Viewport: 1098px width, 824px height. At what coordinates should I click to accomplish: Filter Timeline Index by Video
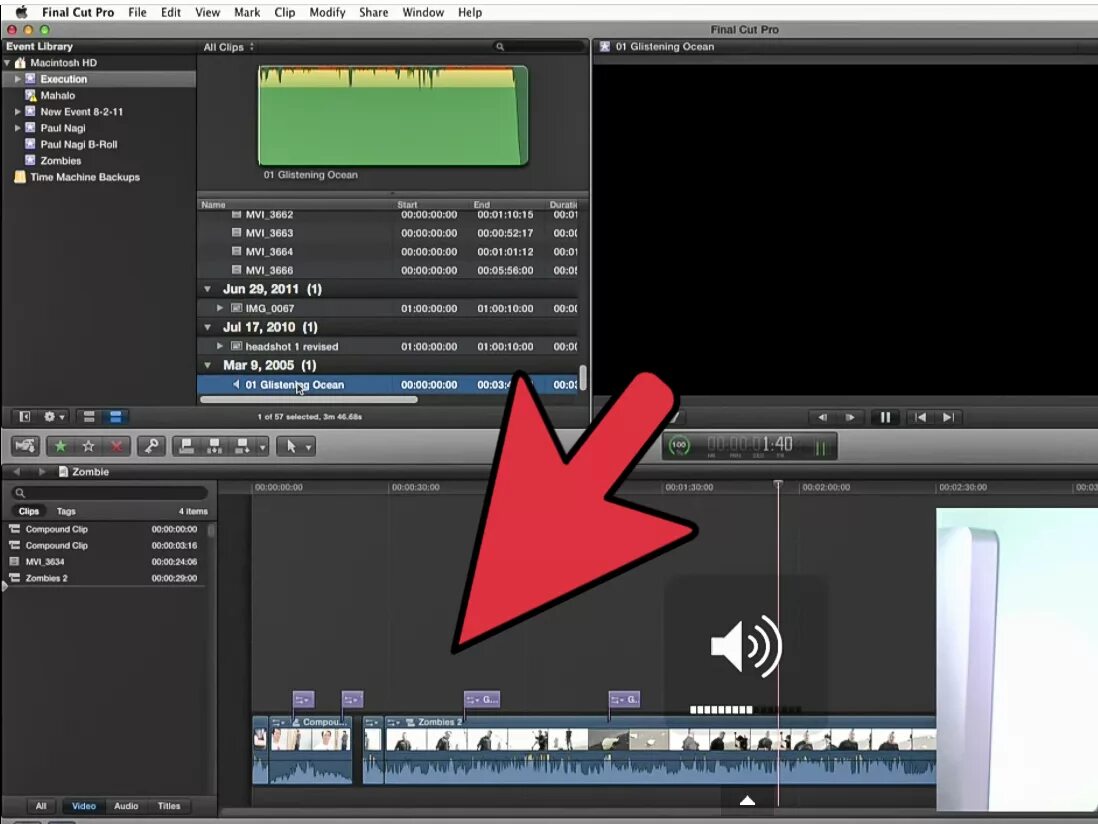pyautogui.click(x=83, y=806)
